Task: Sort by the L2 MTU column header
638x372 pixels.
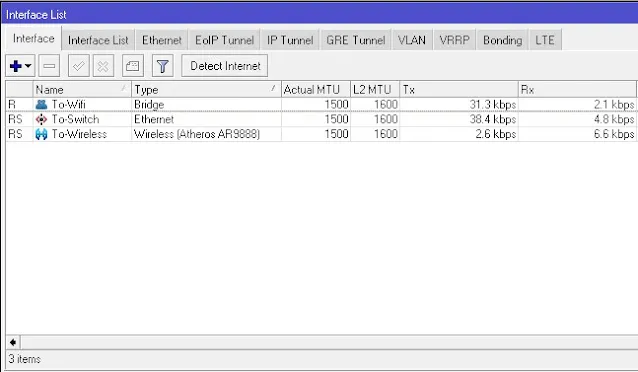Action: coord(375,90)
